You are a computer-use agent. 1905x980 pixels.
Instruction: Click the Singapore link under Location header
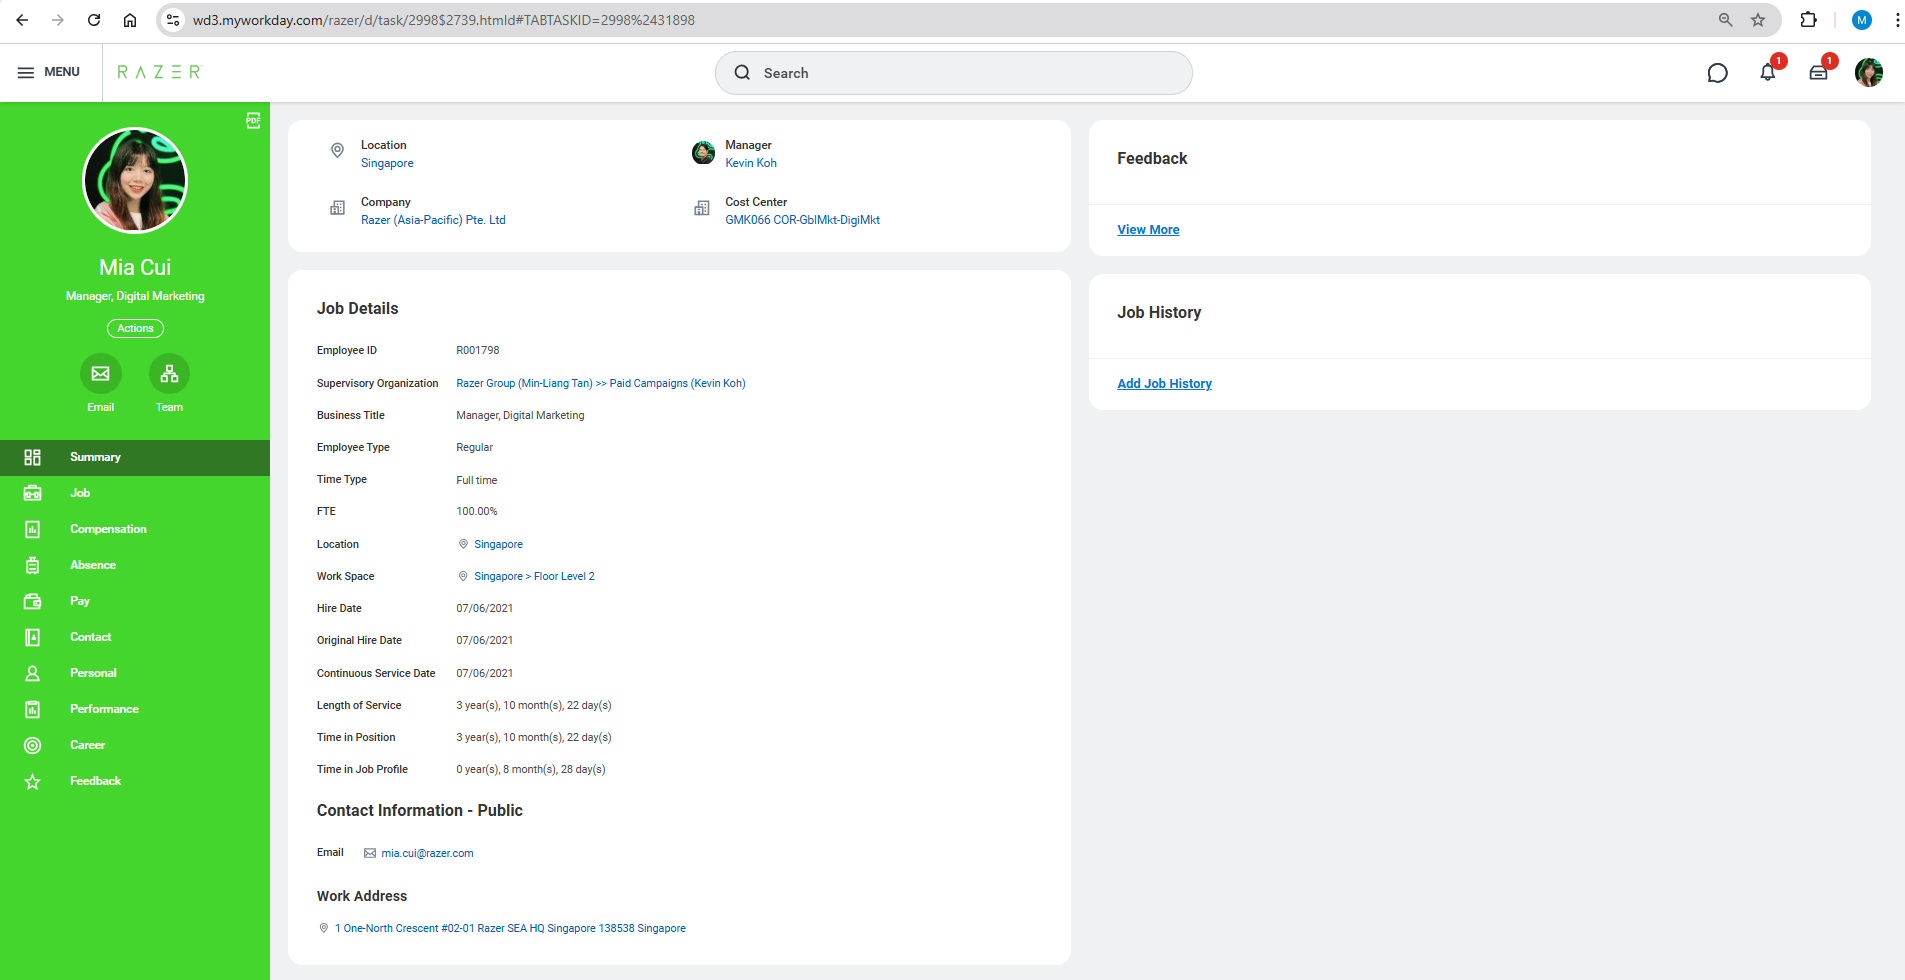387,163
